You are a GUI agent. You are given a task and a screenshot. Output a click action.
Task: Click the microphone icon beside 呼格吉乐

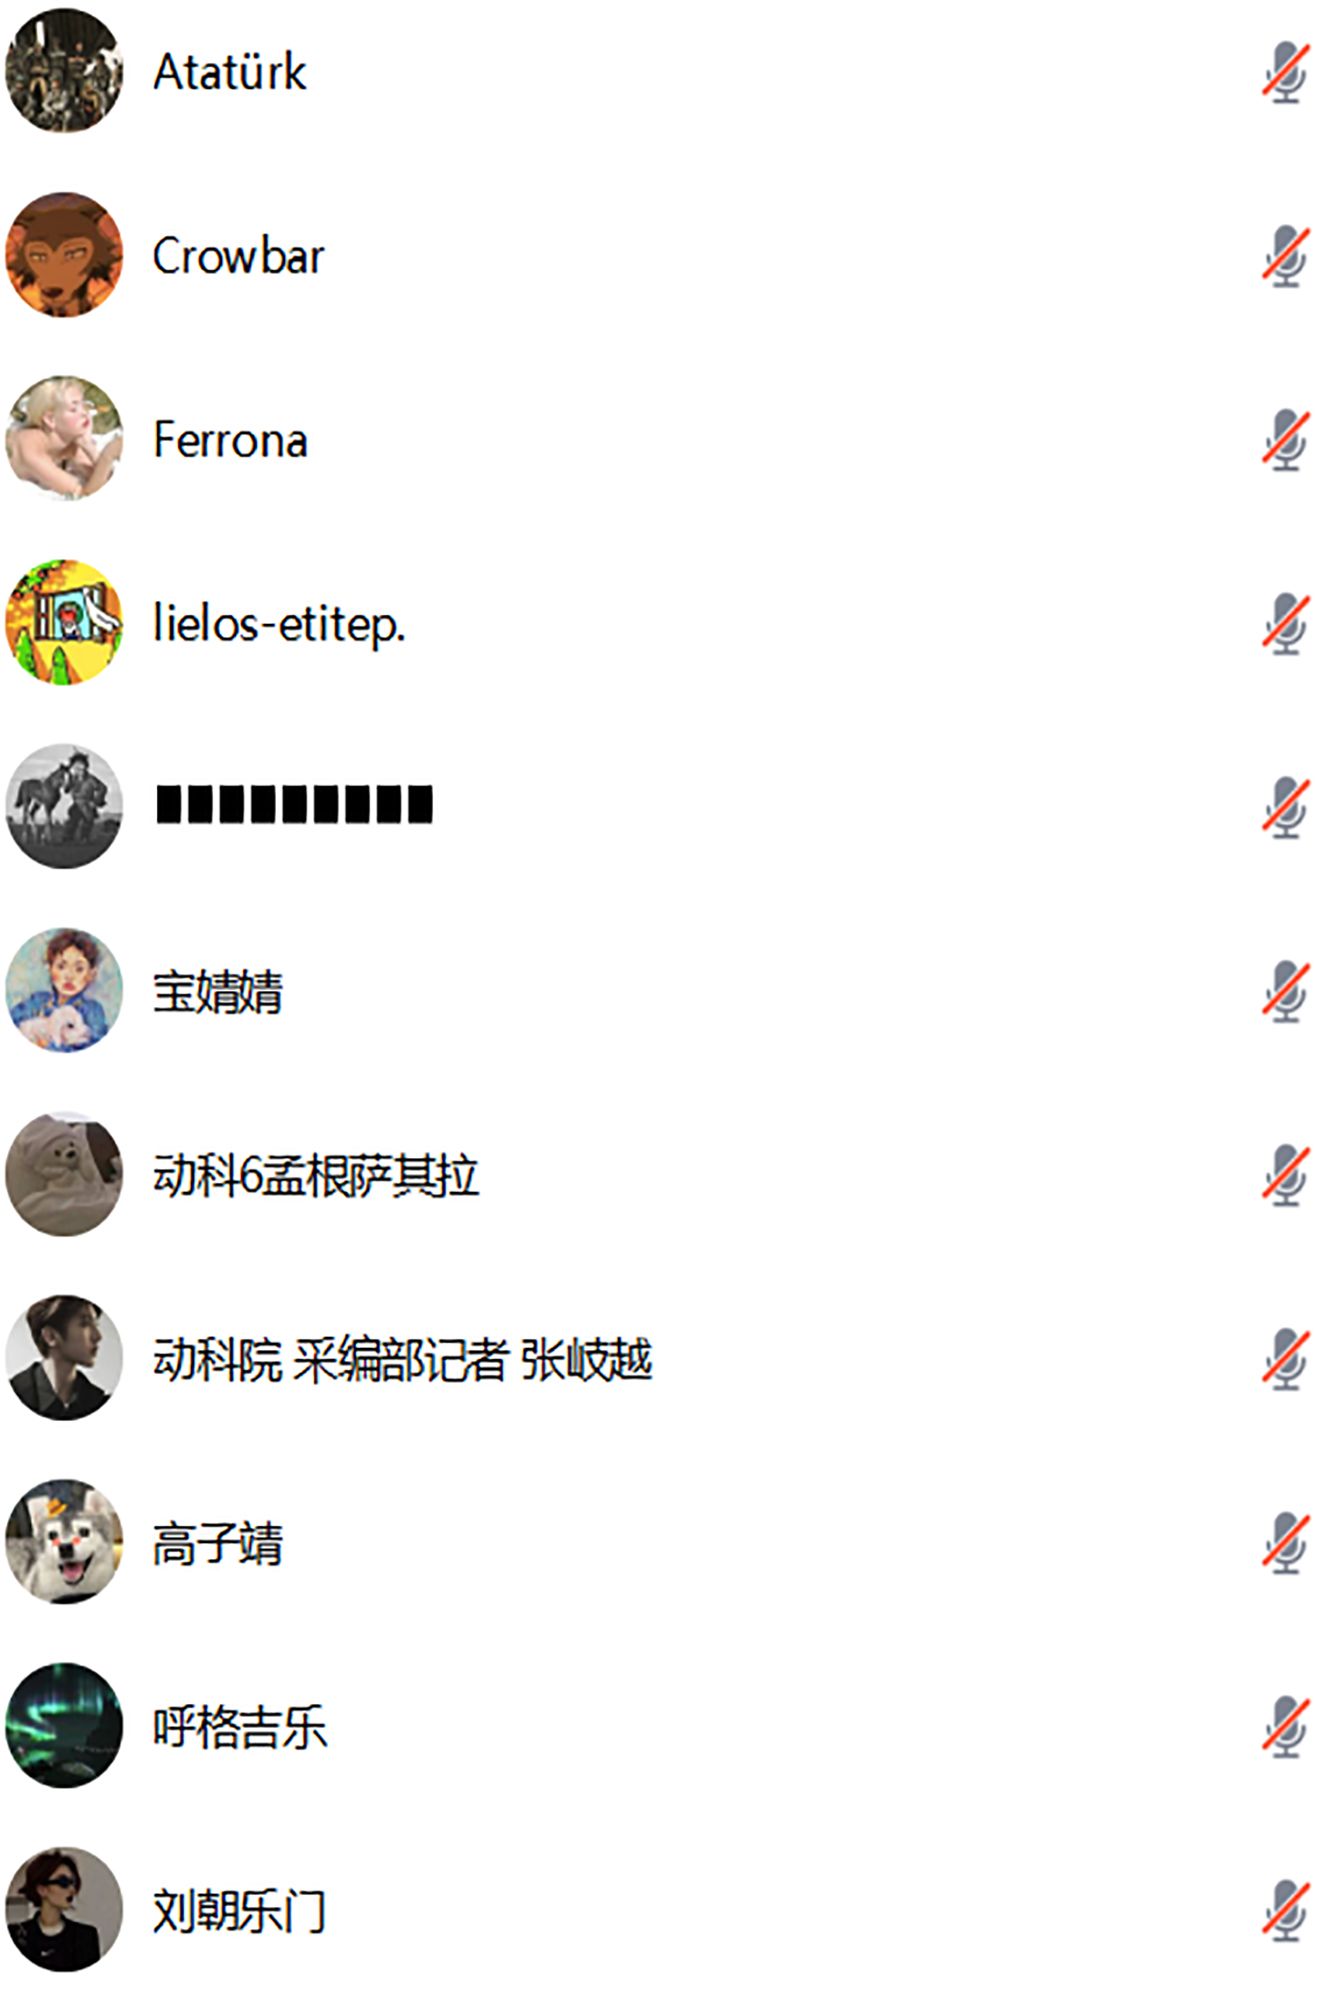pyautogui.click(x=1285, y=1727)
